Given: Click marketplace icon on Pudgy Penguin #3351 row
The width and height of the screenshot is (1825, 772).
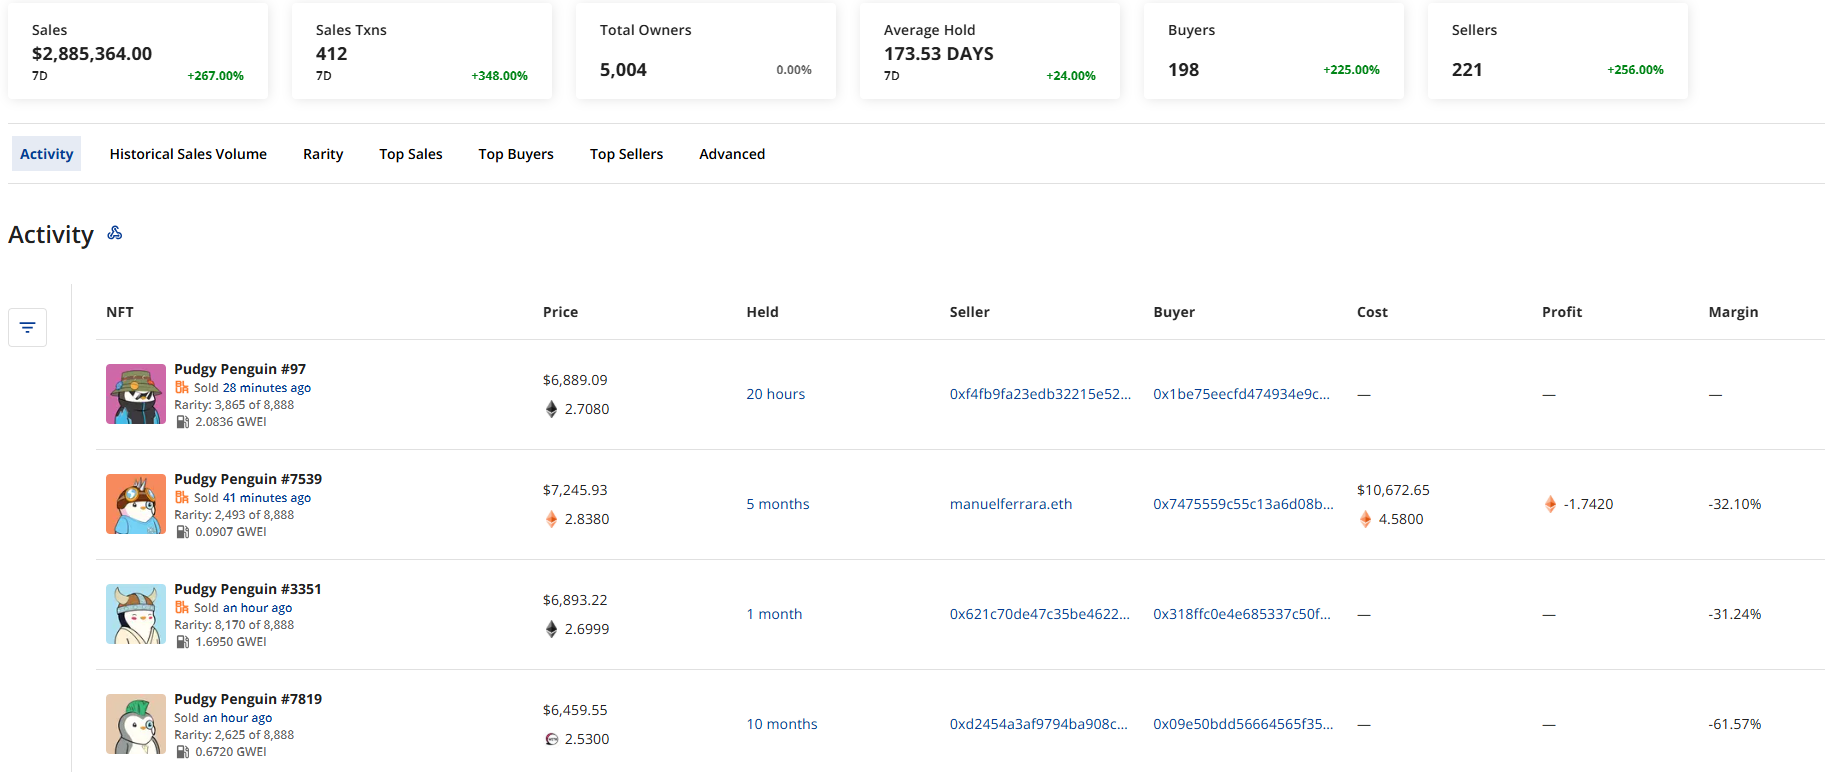Looking at the screenshot, I should pos(182,607).
